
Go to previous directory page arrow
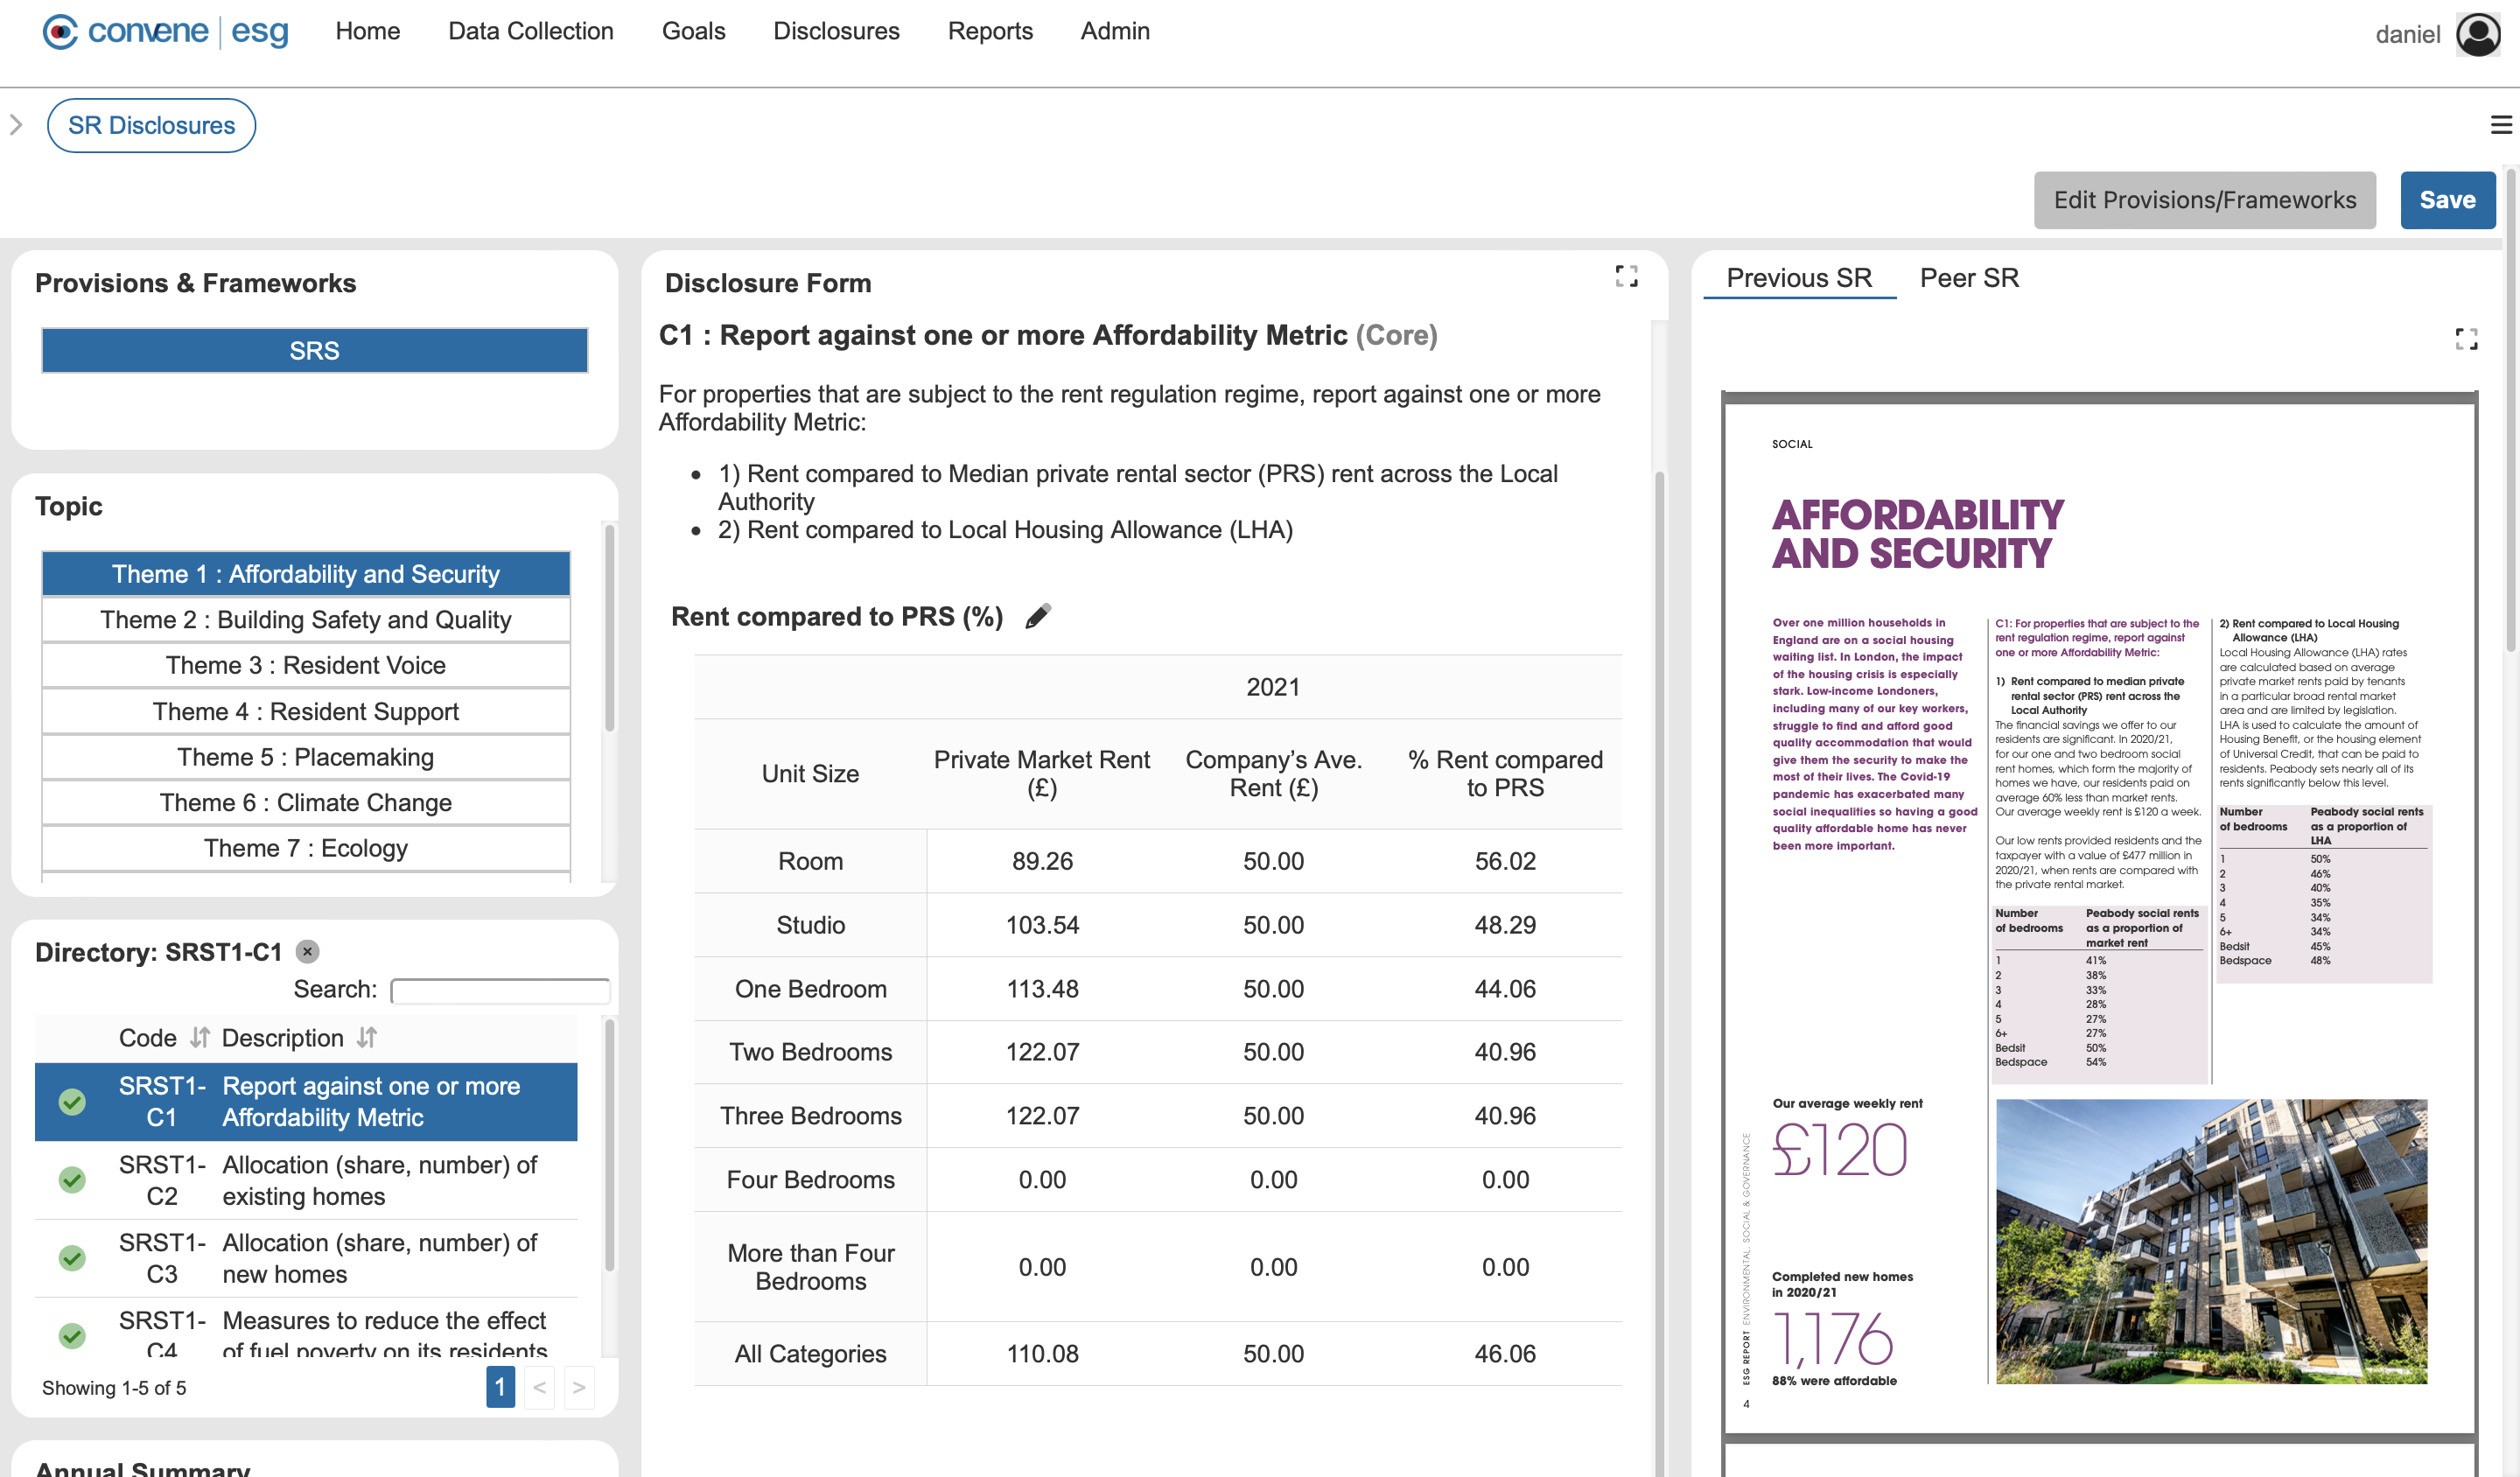(x=539, y=1388)
